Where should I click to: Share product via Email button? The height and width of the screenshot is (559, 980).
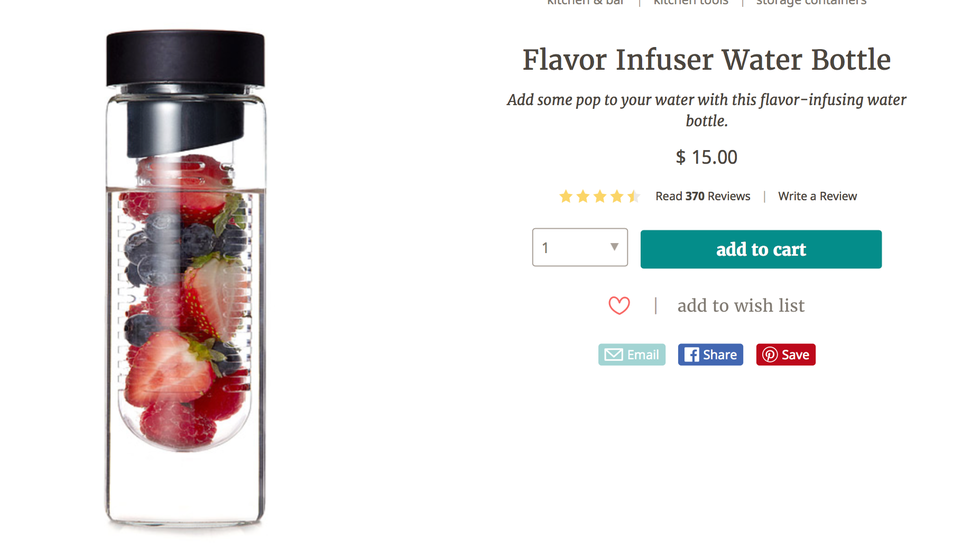[x=632, y=355]
